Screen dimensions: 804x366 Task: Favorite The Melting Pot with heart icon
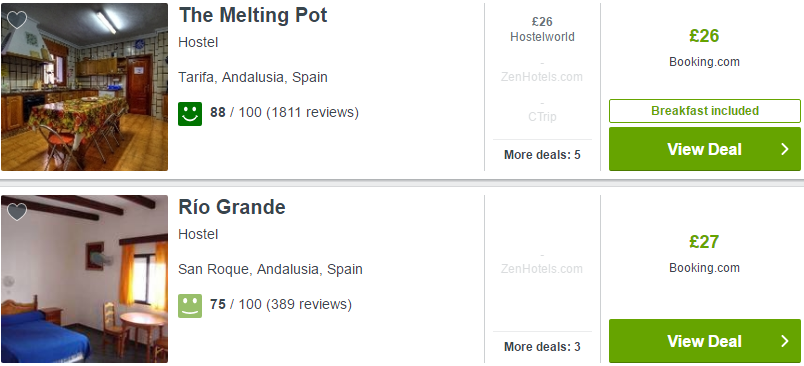pyautogui.click(x=17, y=20)
